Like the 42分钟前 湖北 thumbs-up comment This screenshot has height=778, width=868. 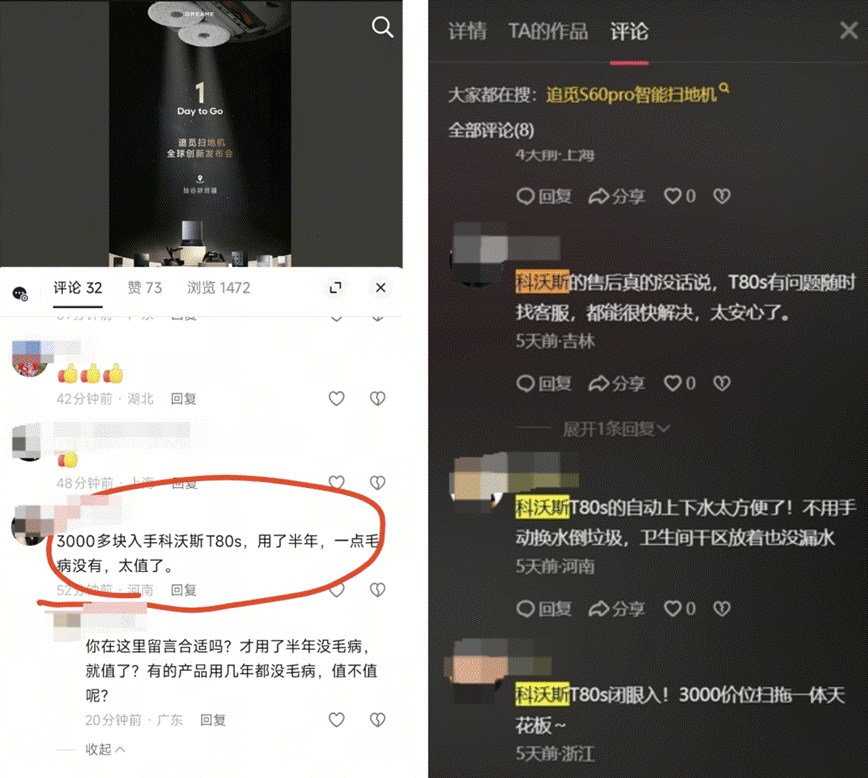[337, 398]
